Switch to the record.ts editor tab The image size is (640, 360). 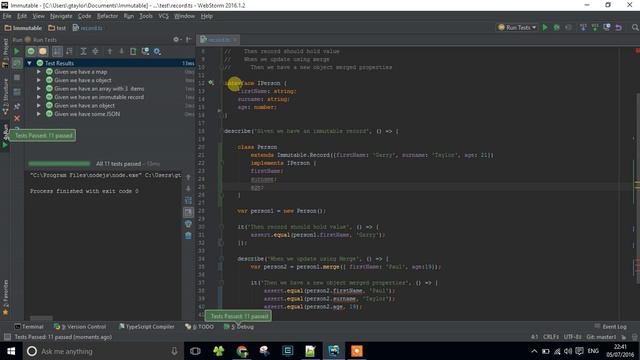[x=219, y=40]
